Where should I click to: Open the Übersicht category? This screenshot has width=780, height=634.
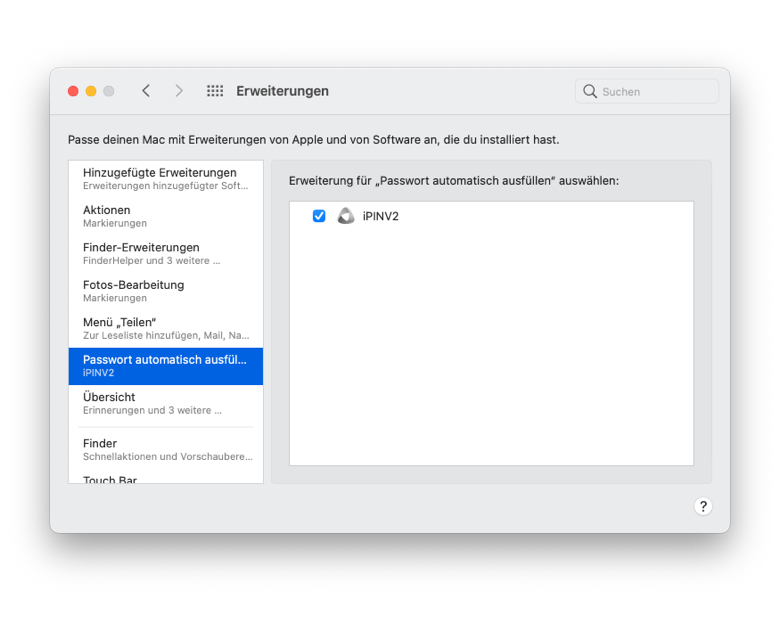tap(166, 403)
